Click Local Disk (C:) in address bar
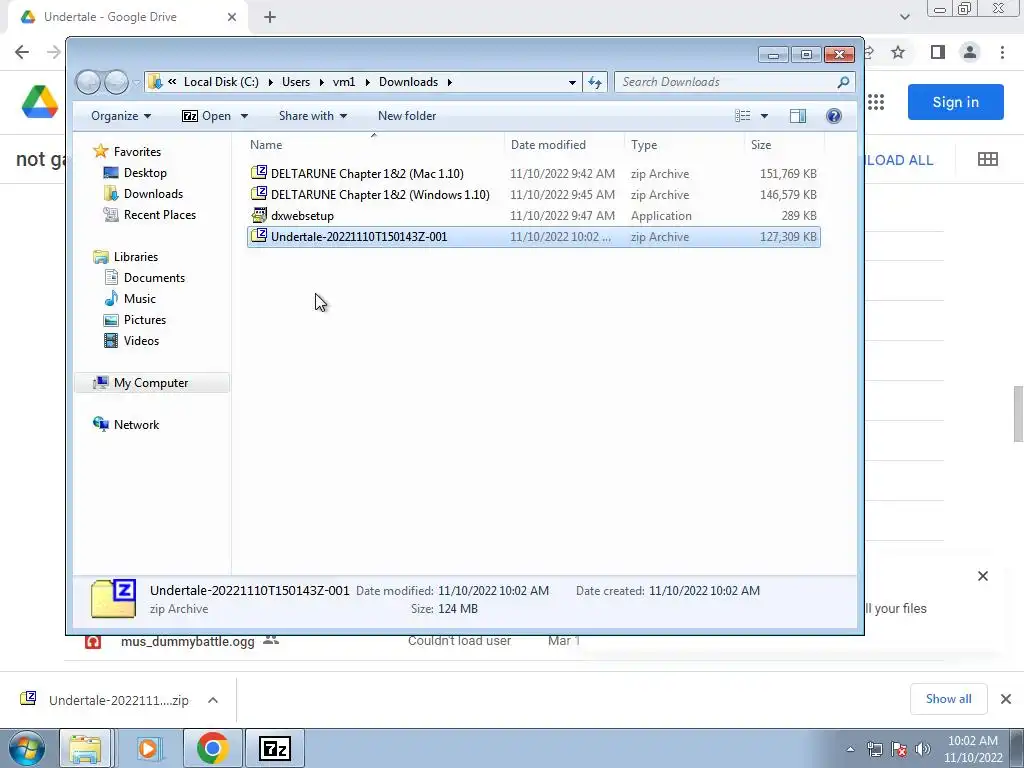 point(221,82)
